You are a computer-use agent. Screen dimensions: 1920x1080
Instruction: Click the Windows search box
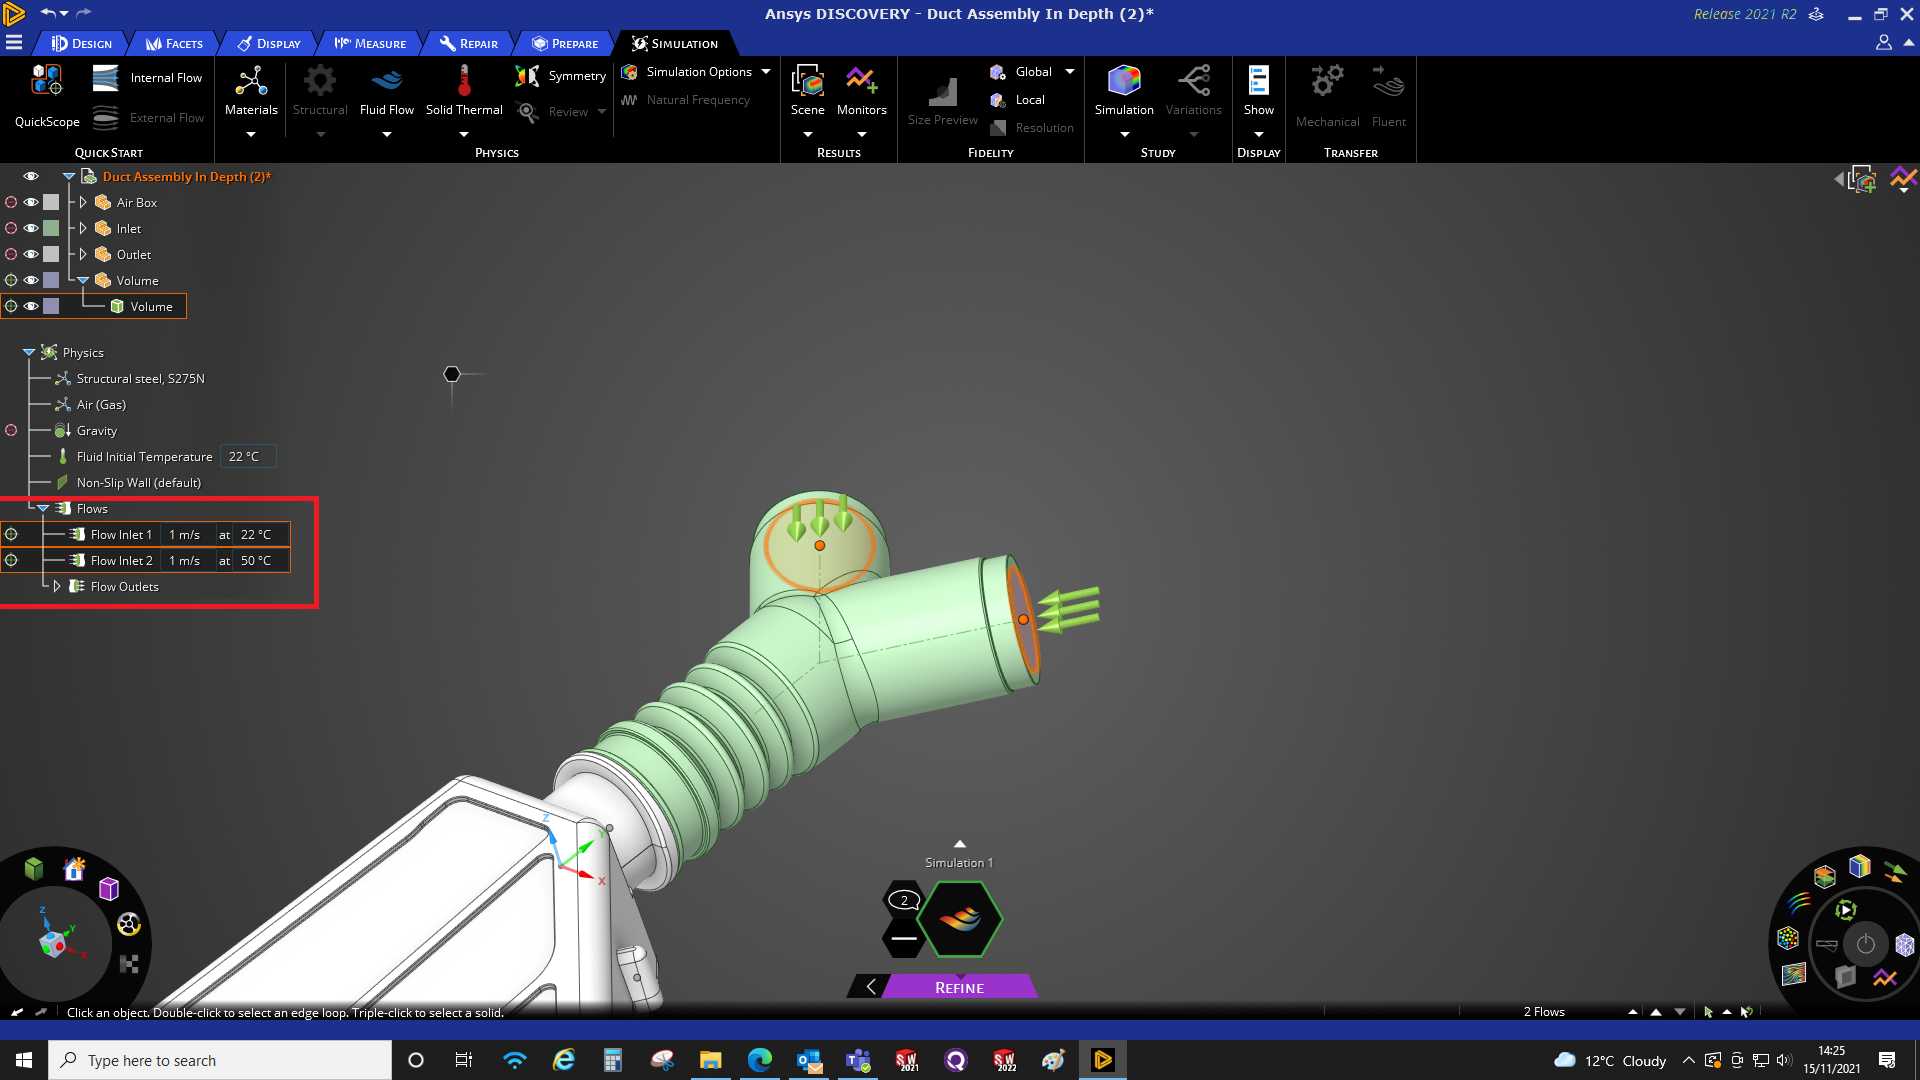[220, 1060]
